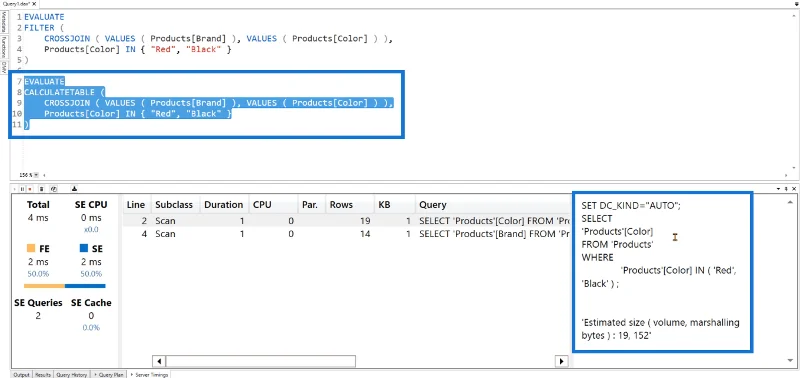Click the SELECT 'Products'[Brand] query cell

pyautogui.click(x=494, y=234)
